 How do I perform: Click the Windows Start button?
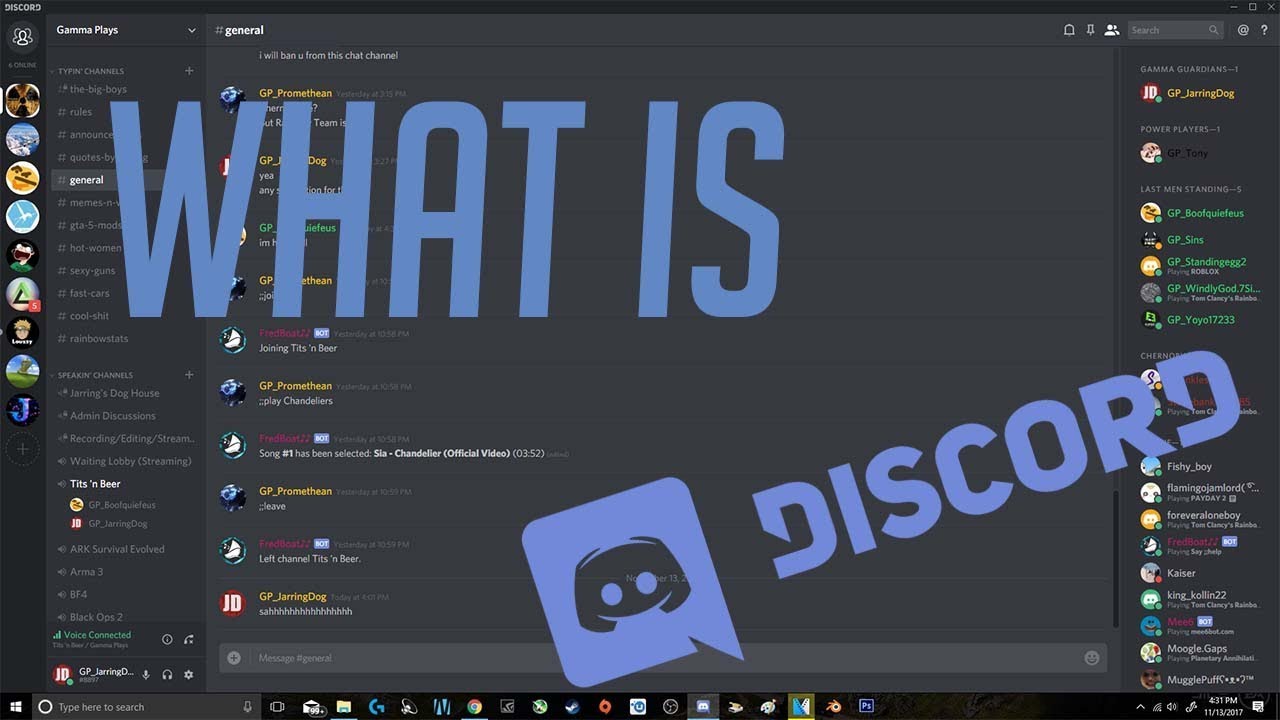[x=16, y=707]
